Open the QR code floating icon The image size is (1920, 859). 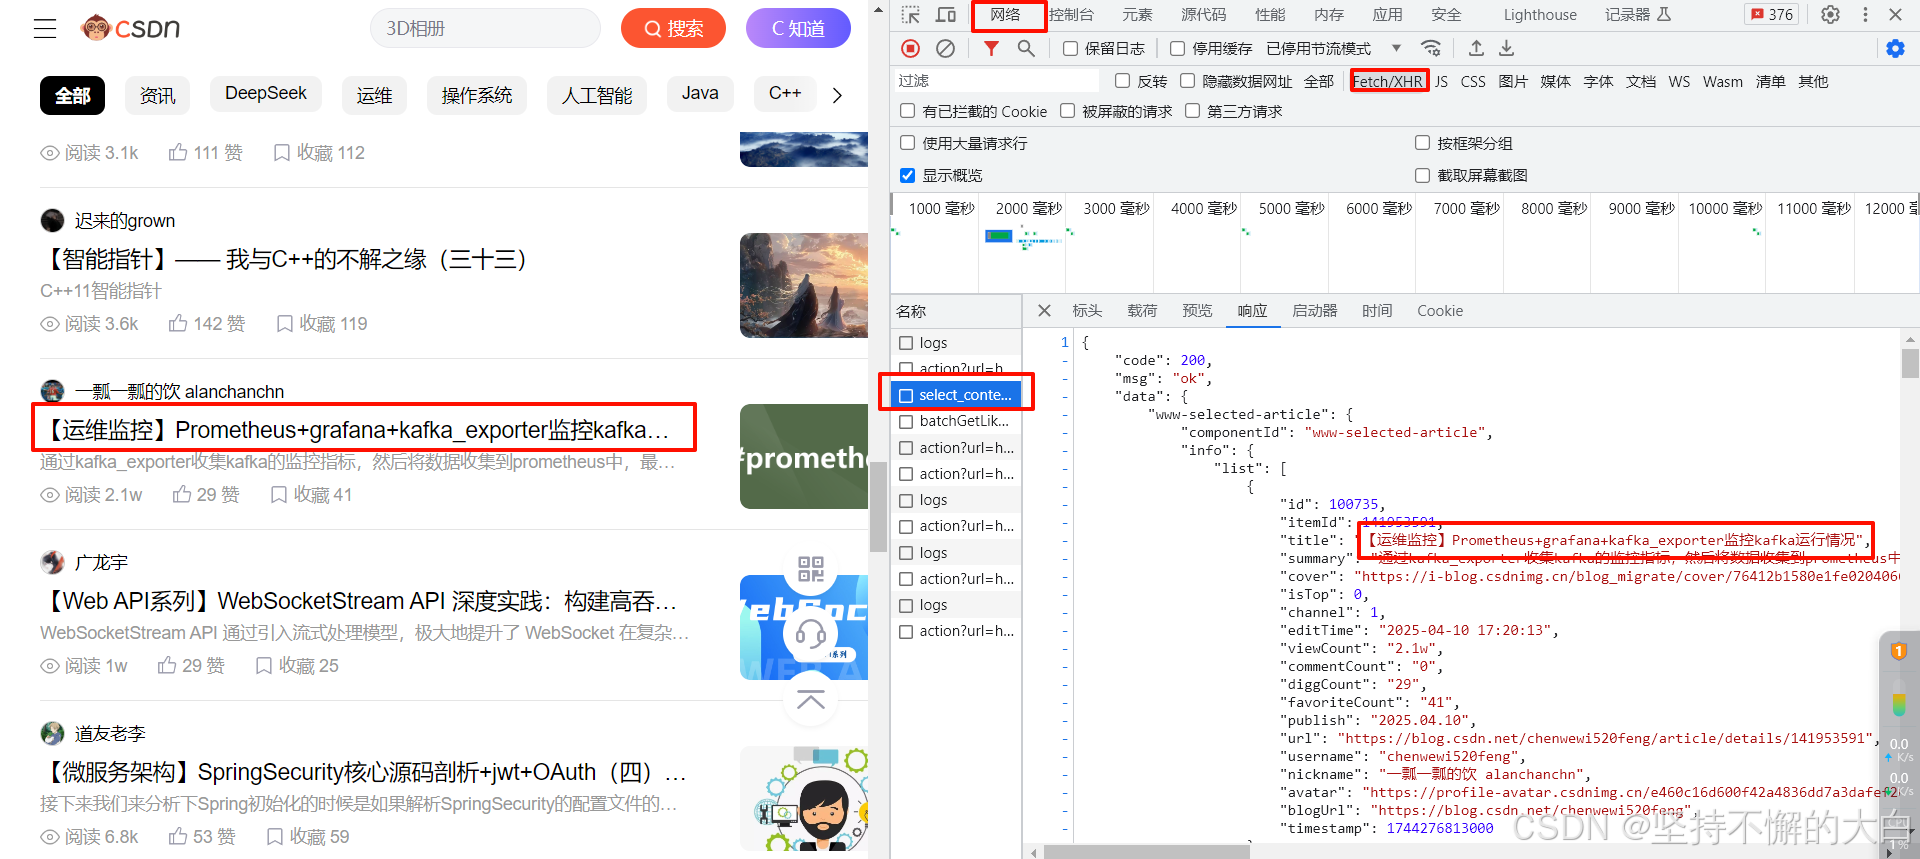coord(811,569)
